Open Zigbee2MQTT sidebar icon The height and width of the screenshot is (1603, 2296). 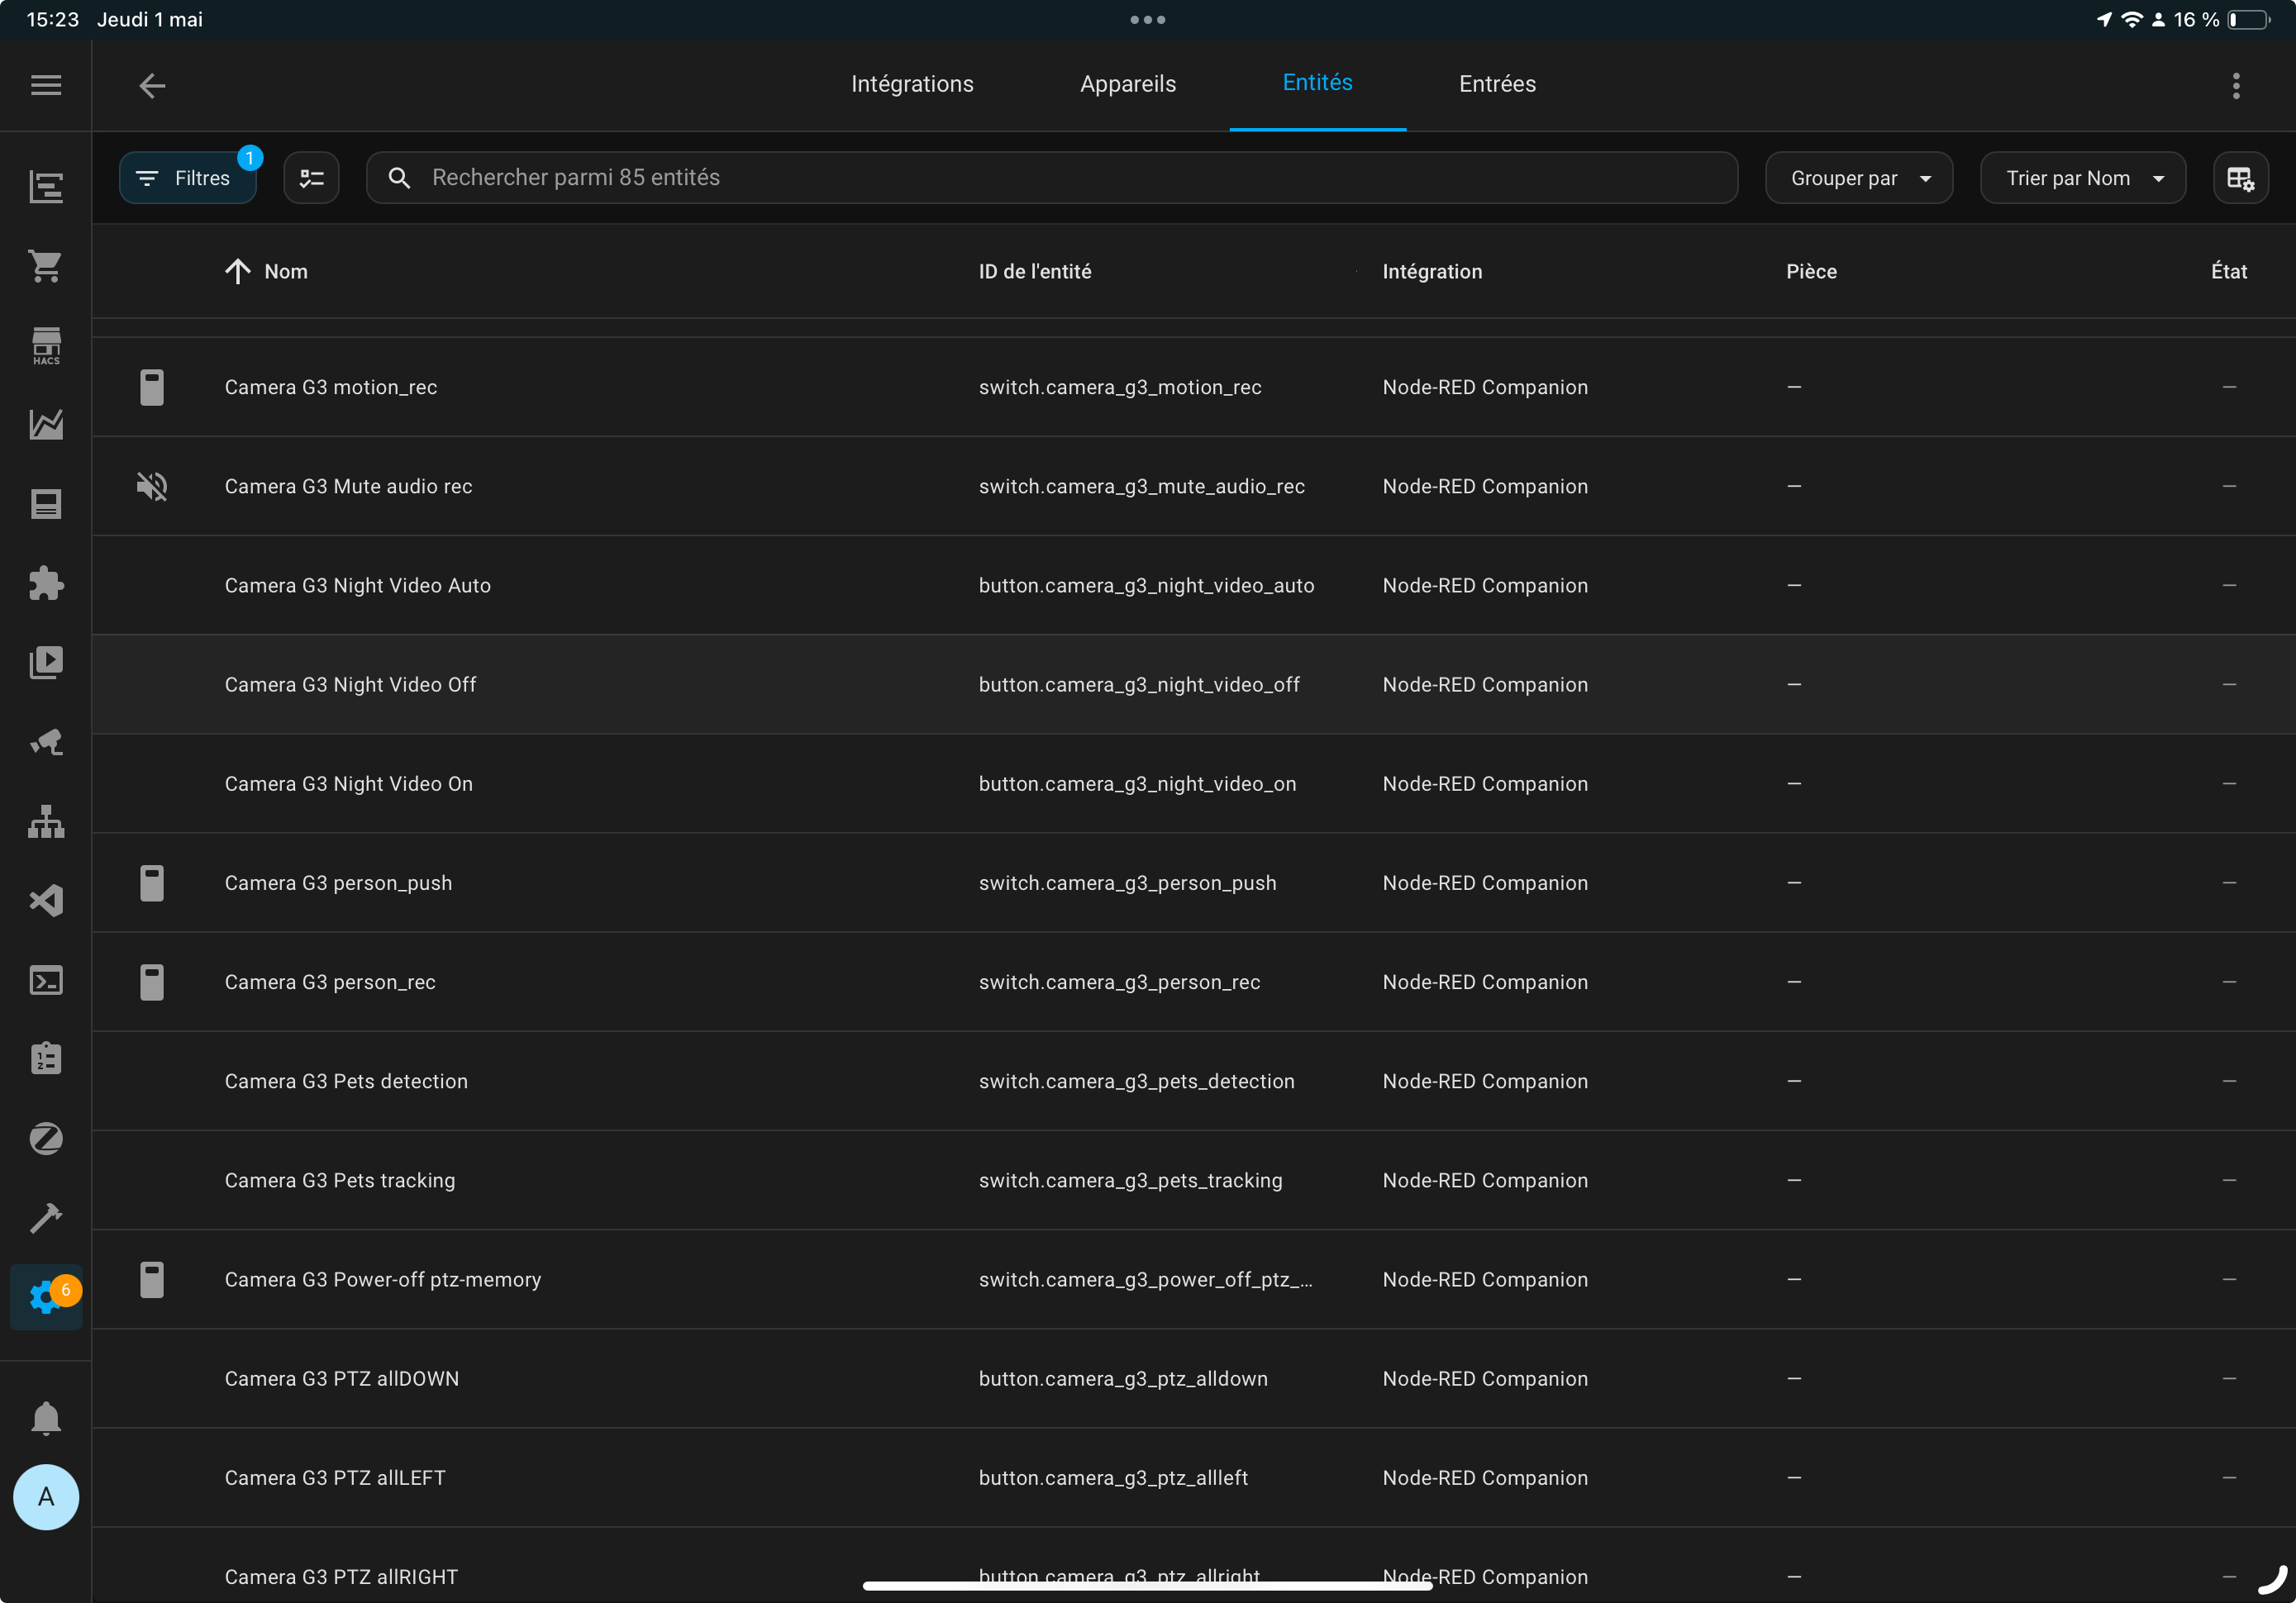46,1138
